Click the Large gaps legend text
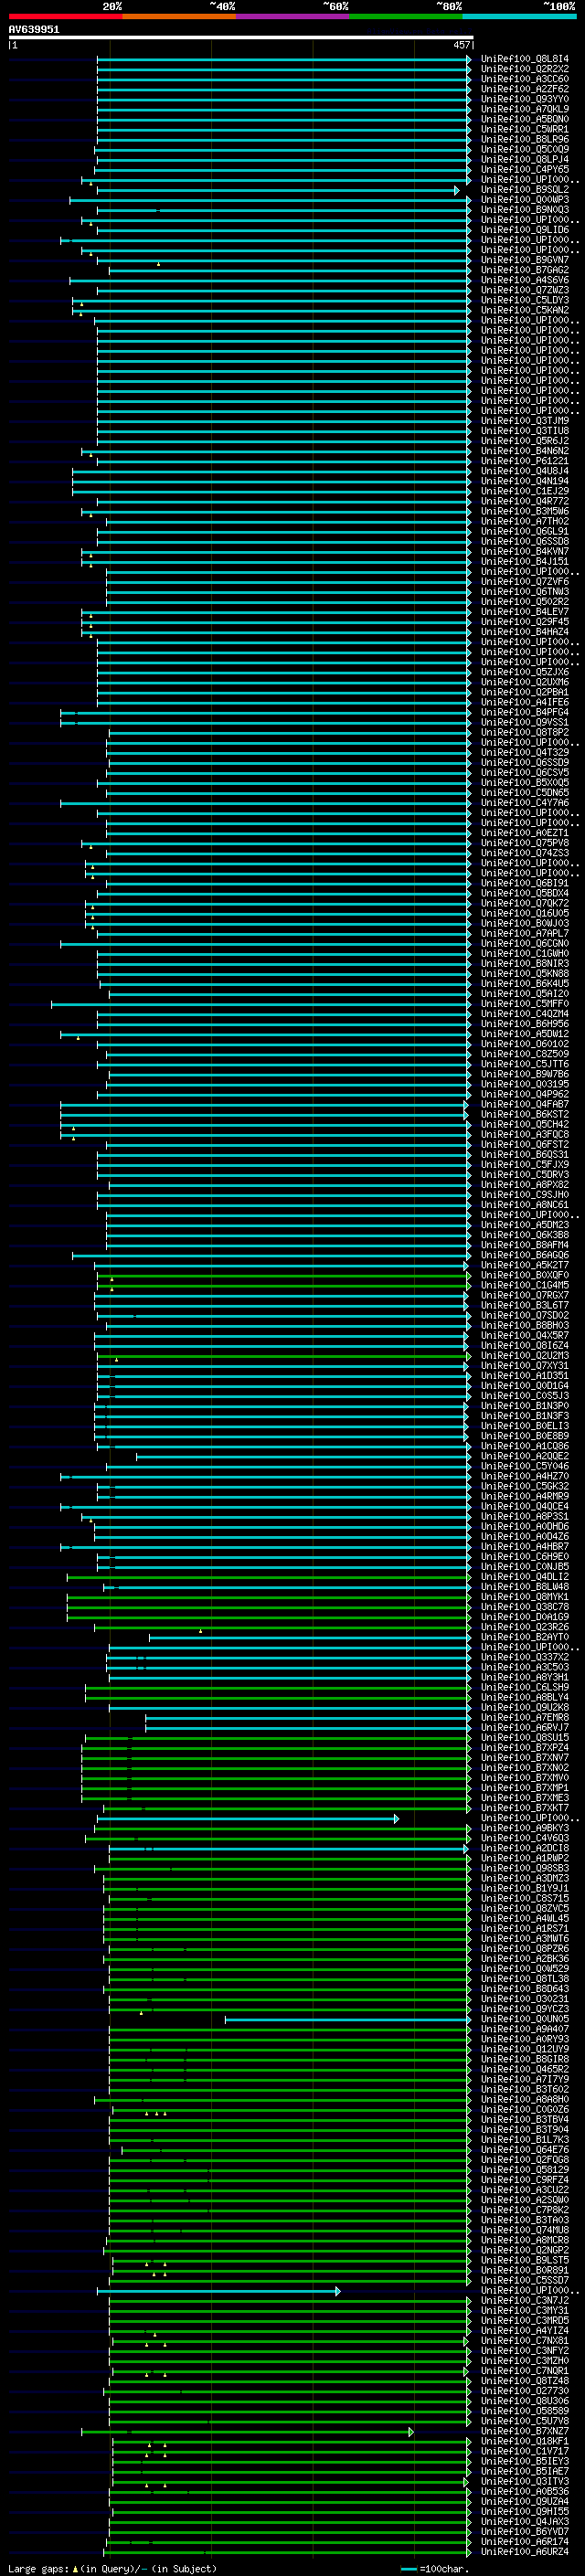Viewport: 585px width, 2576px height. [112, 2568]
